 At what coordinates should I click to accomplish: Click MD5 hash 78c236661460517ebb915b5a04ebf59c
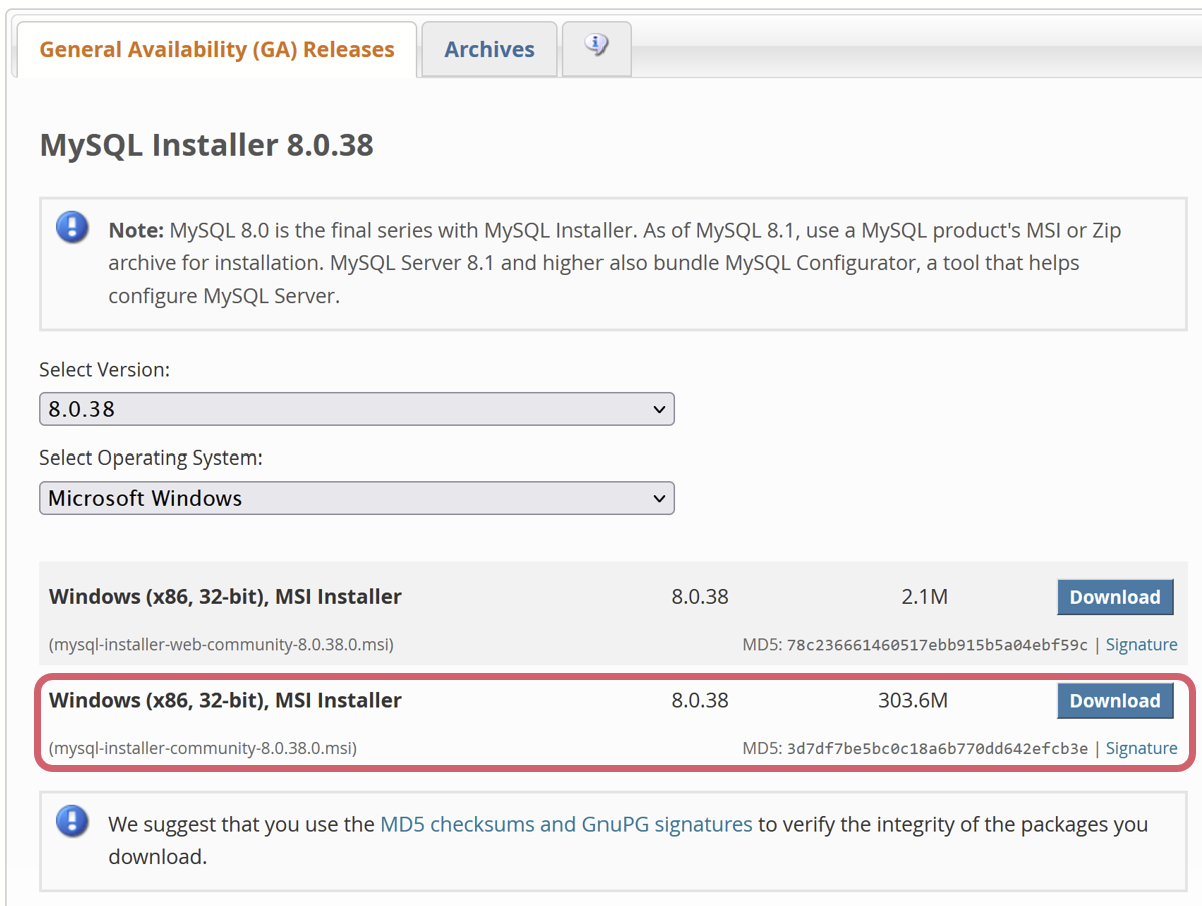[937, 645]
